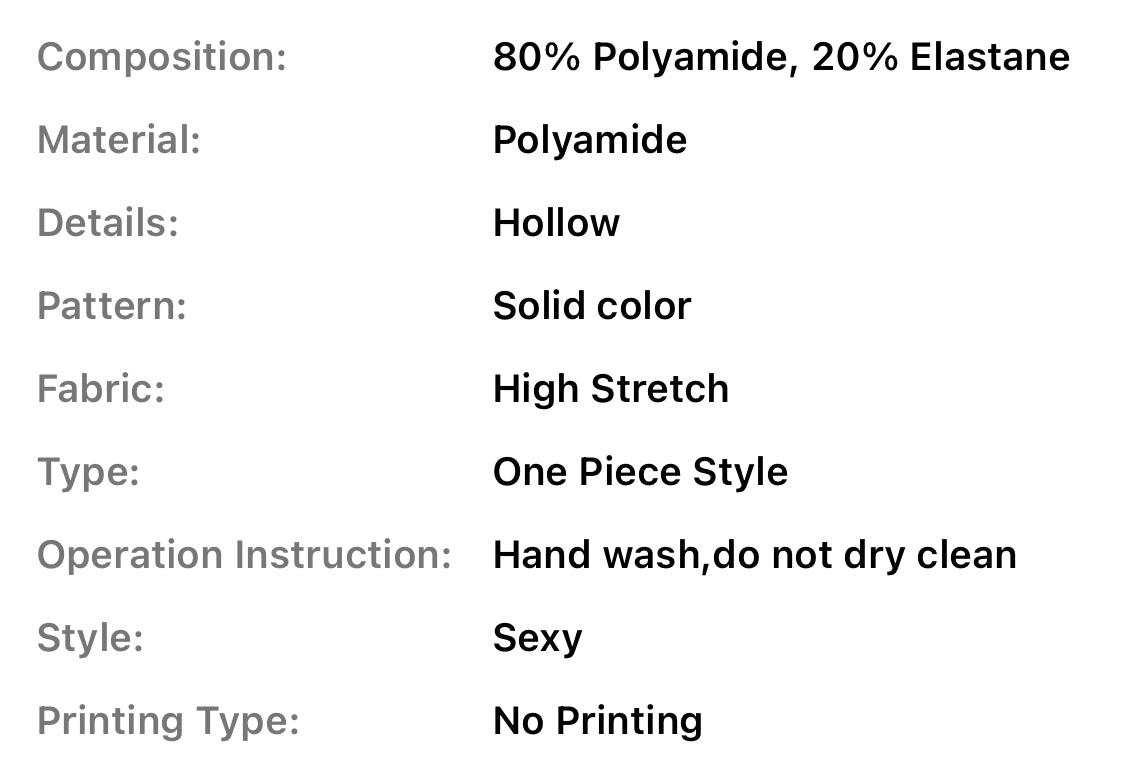Select the High Stretch value

point(611,389)
